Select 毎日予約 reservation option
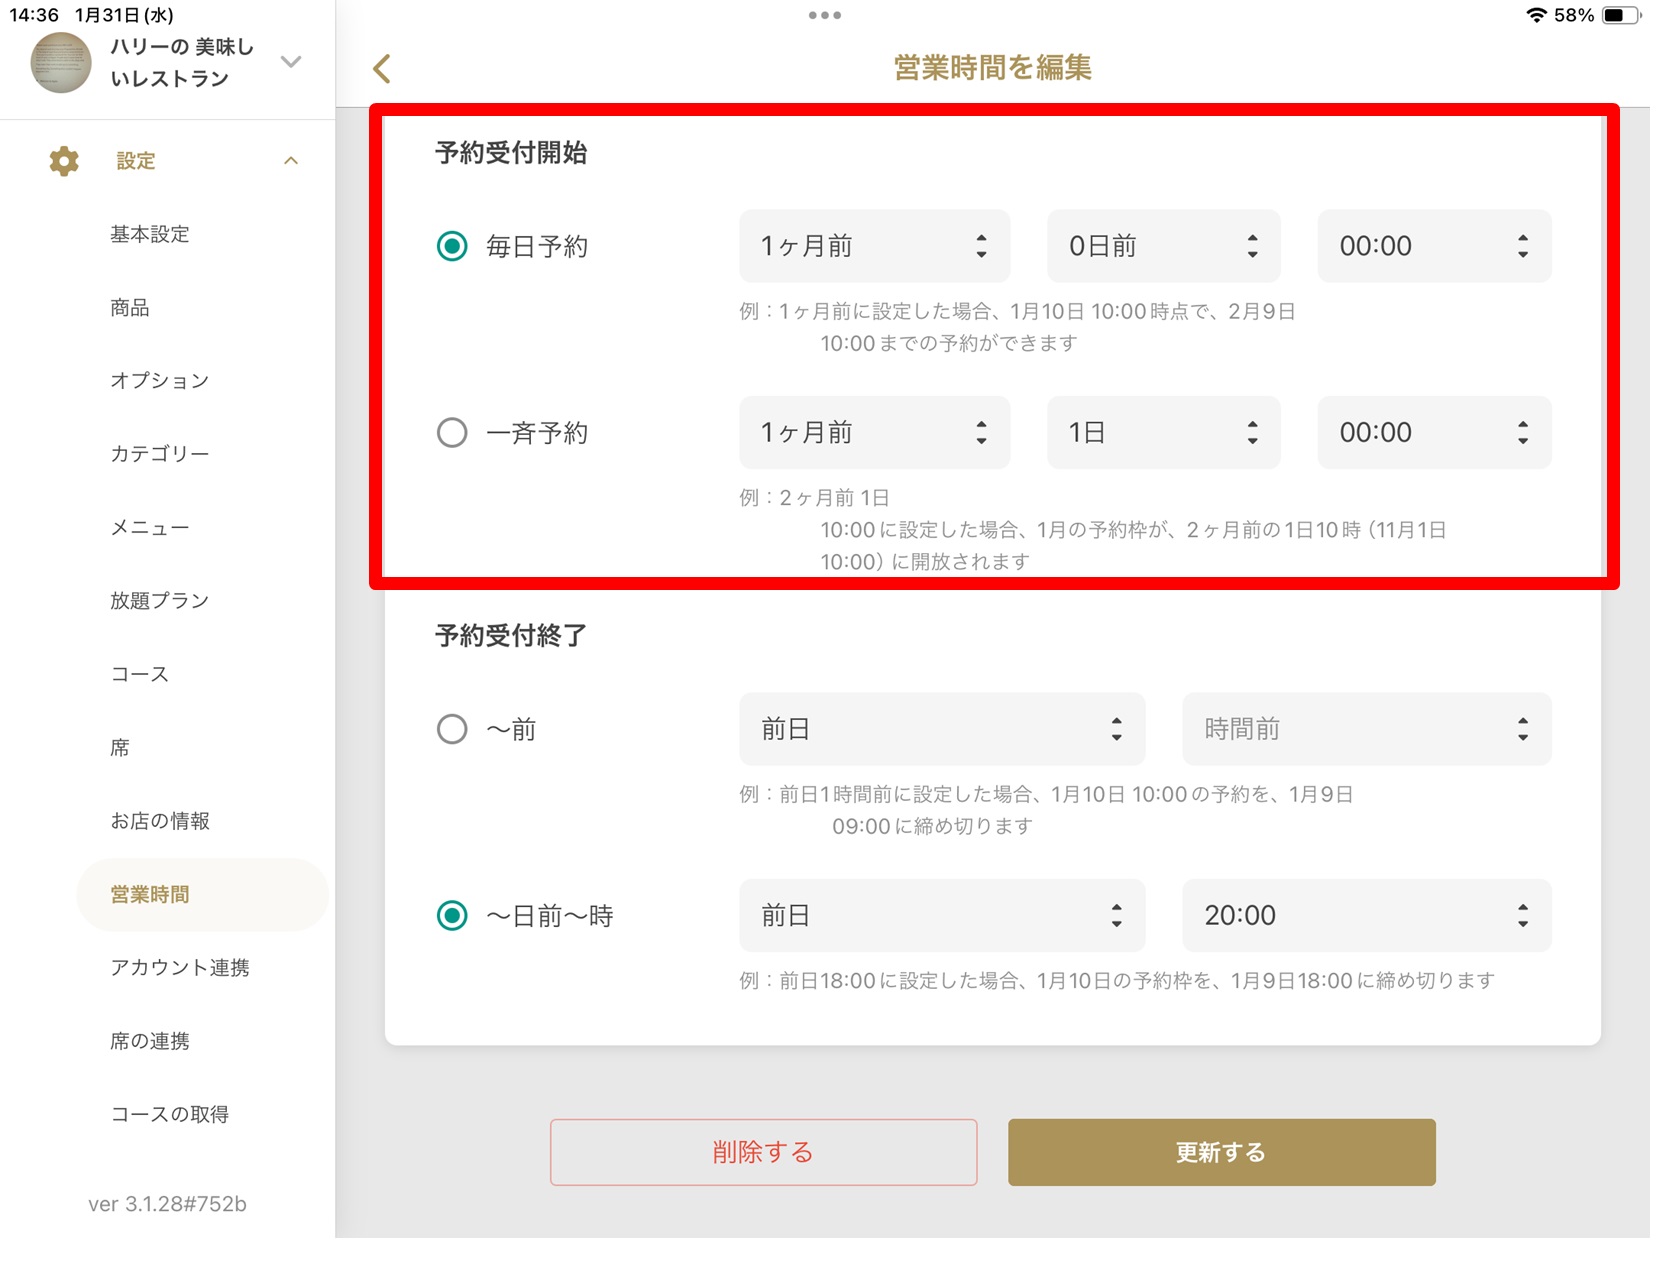 [451, 246]
